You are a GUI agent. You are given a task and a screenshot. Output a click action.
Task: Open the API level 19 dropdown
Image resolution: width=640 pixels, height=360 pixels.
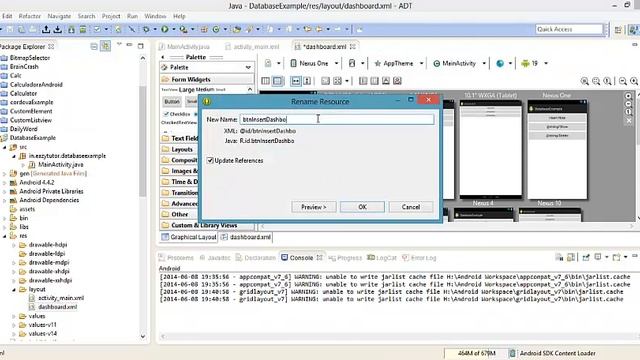coord(535,63)
